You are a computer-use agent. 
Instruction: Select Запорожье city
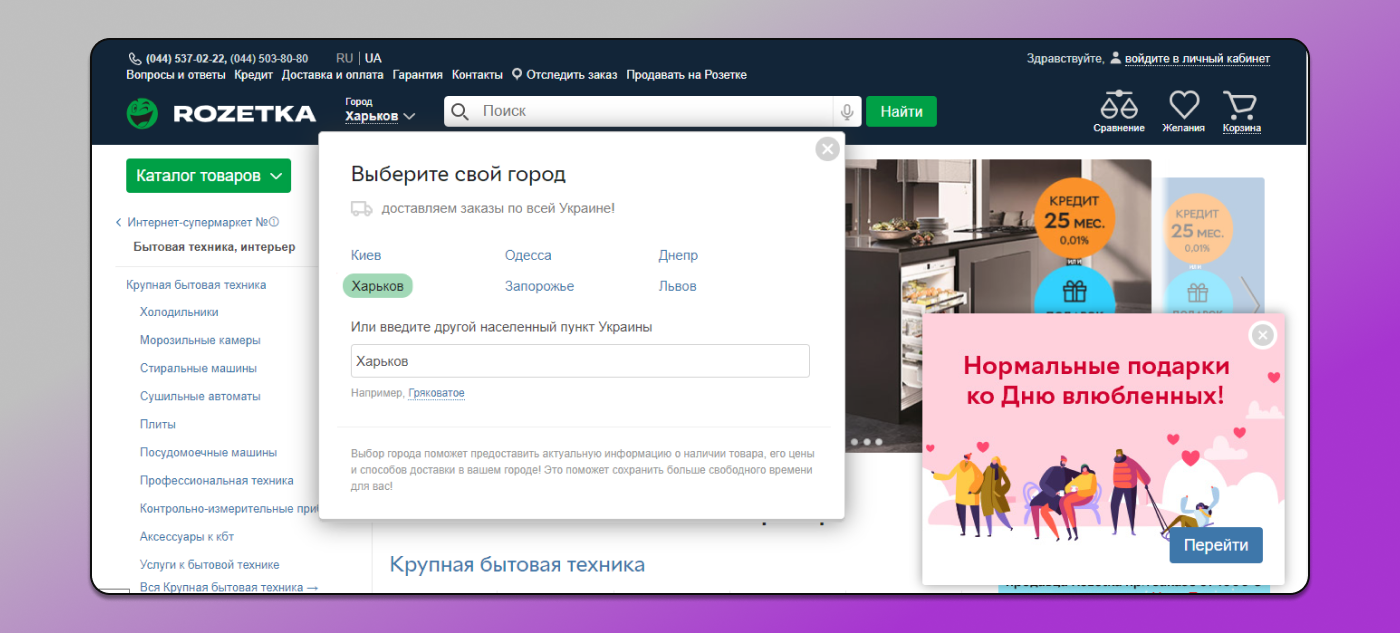pos(540,286)
